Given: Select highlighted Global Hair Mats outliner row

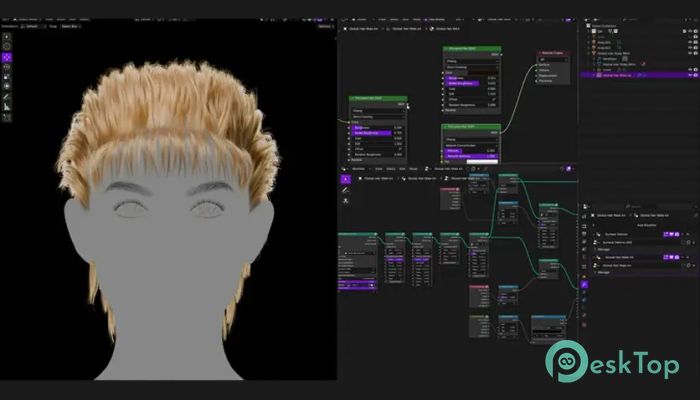Looking at the screenshot, I should (x=639, y=75).
